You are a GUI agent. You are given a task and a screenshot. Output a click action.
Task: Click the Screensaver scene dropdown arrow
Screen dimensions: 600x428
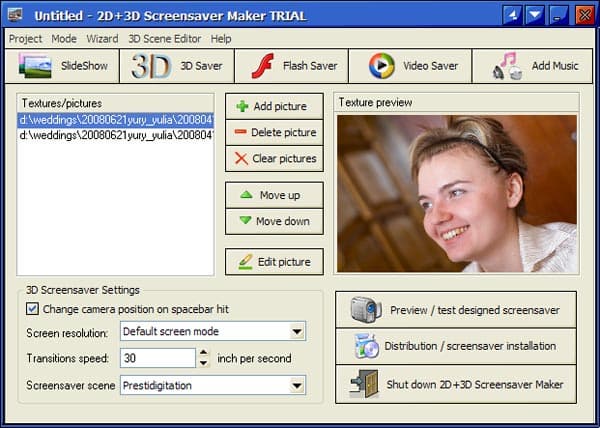pyautogui.click(x=297, y=385)
